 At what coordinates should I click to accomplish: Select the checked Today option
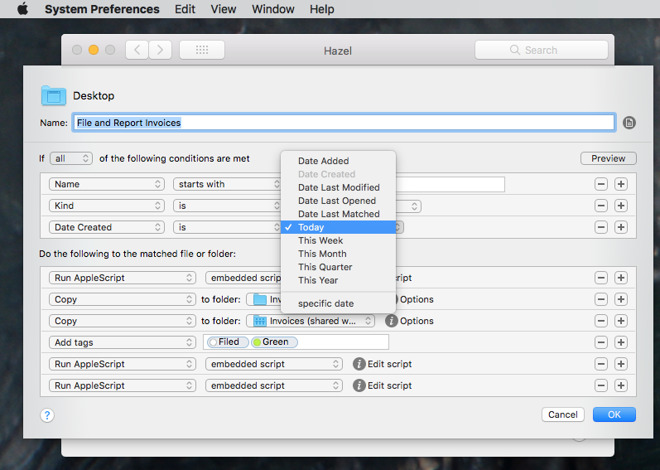click(x=338, y=227)
